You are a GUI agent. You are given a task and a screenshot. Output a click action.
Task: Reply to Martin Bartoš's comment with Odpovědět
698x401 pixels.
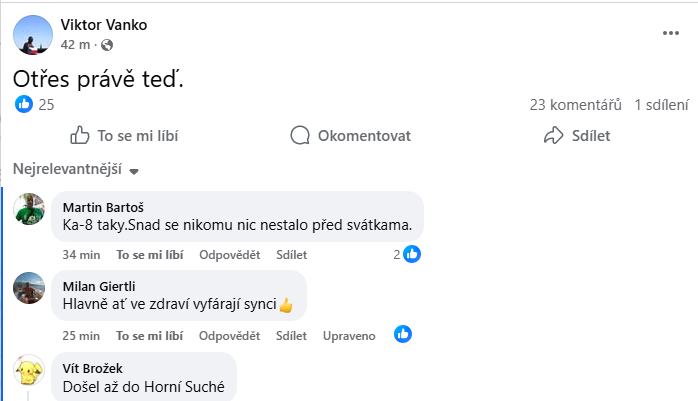229,254
